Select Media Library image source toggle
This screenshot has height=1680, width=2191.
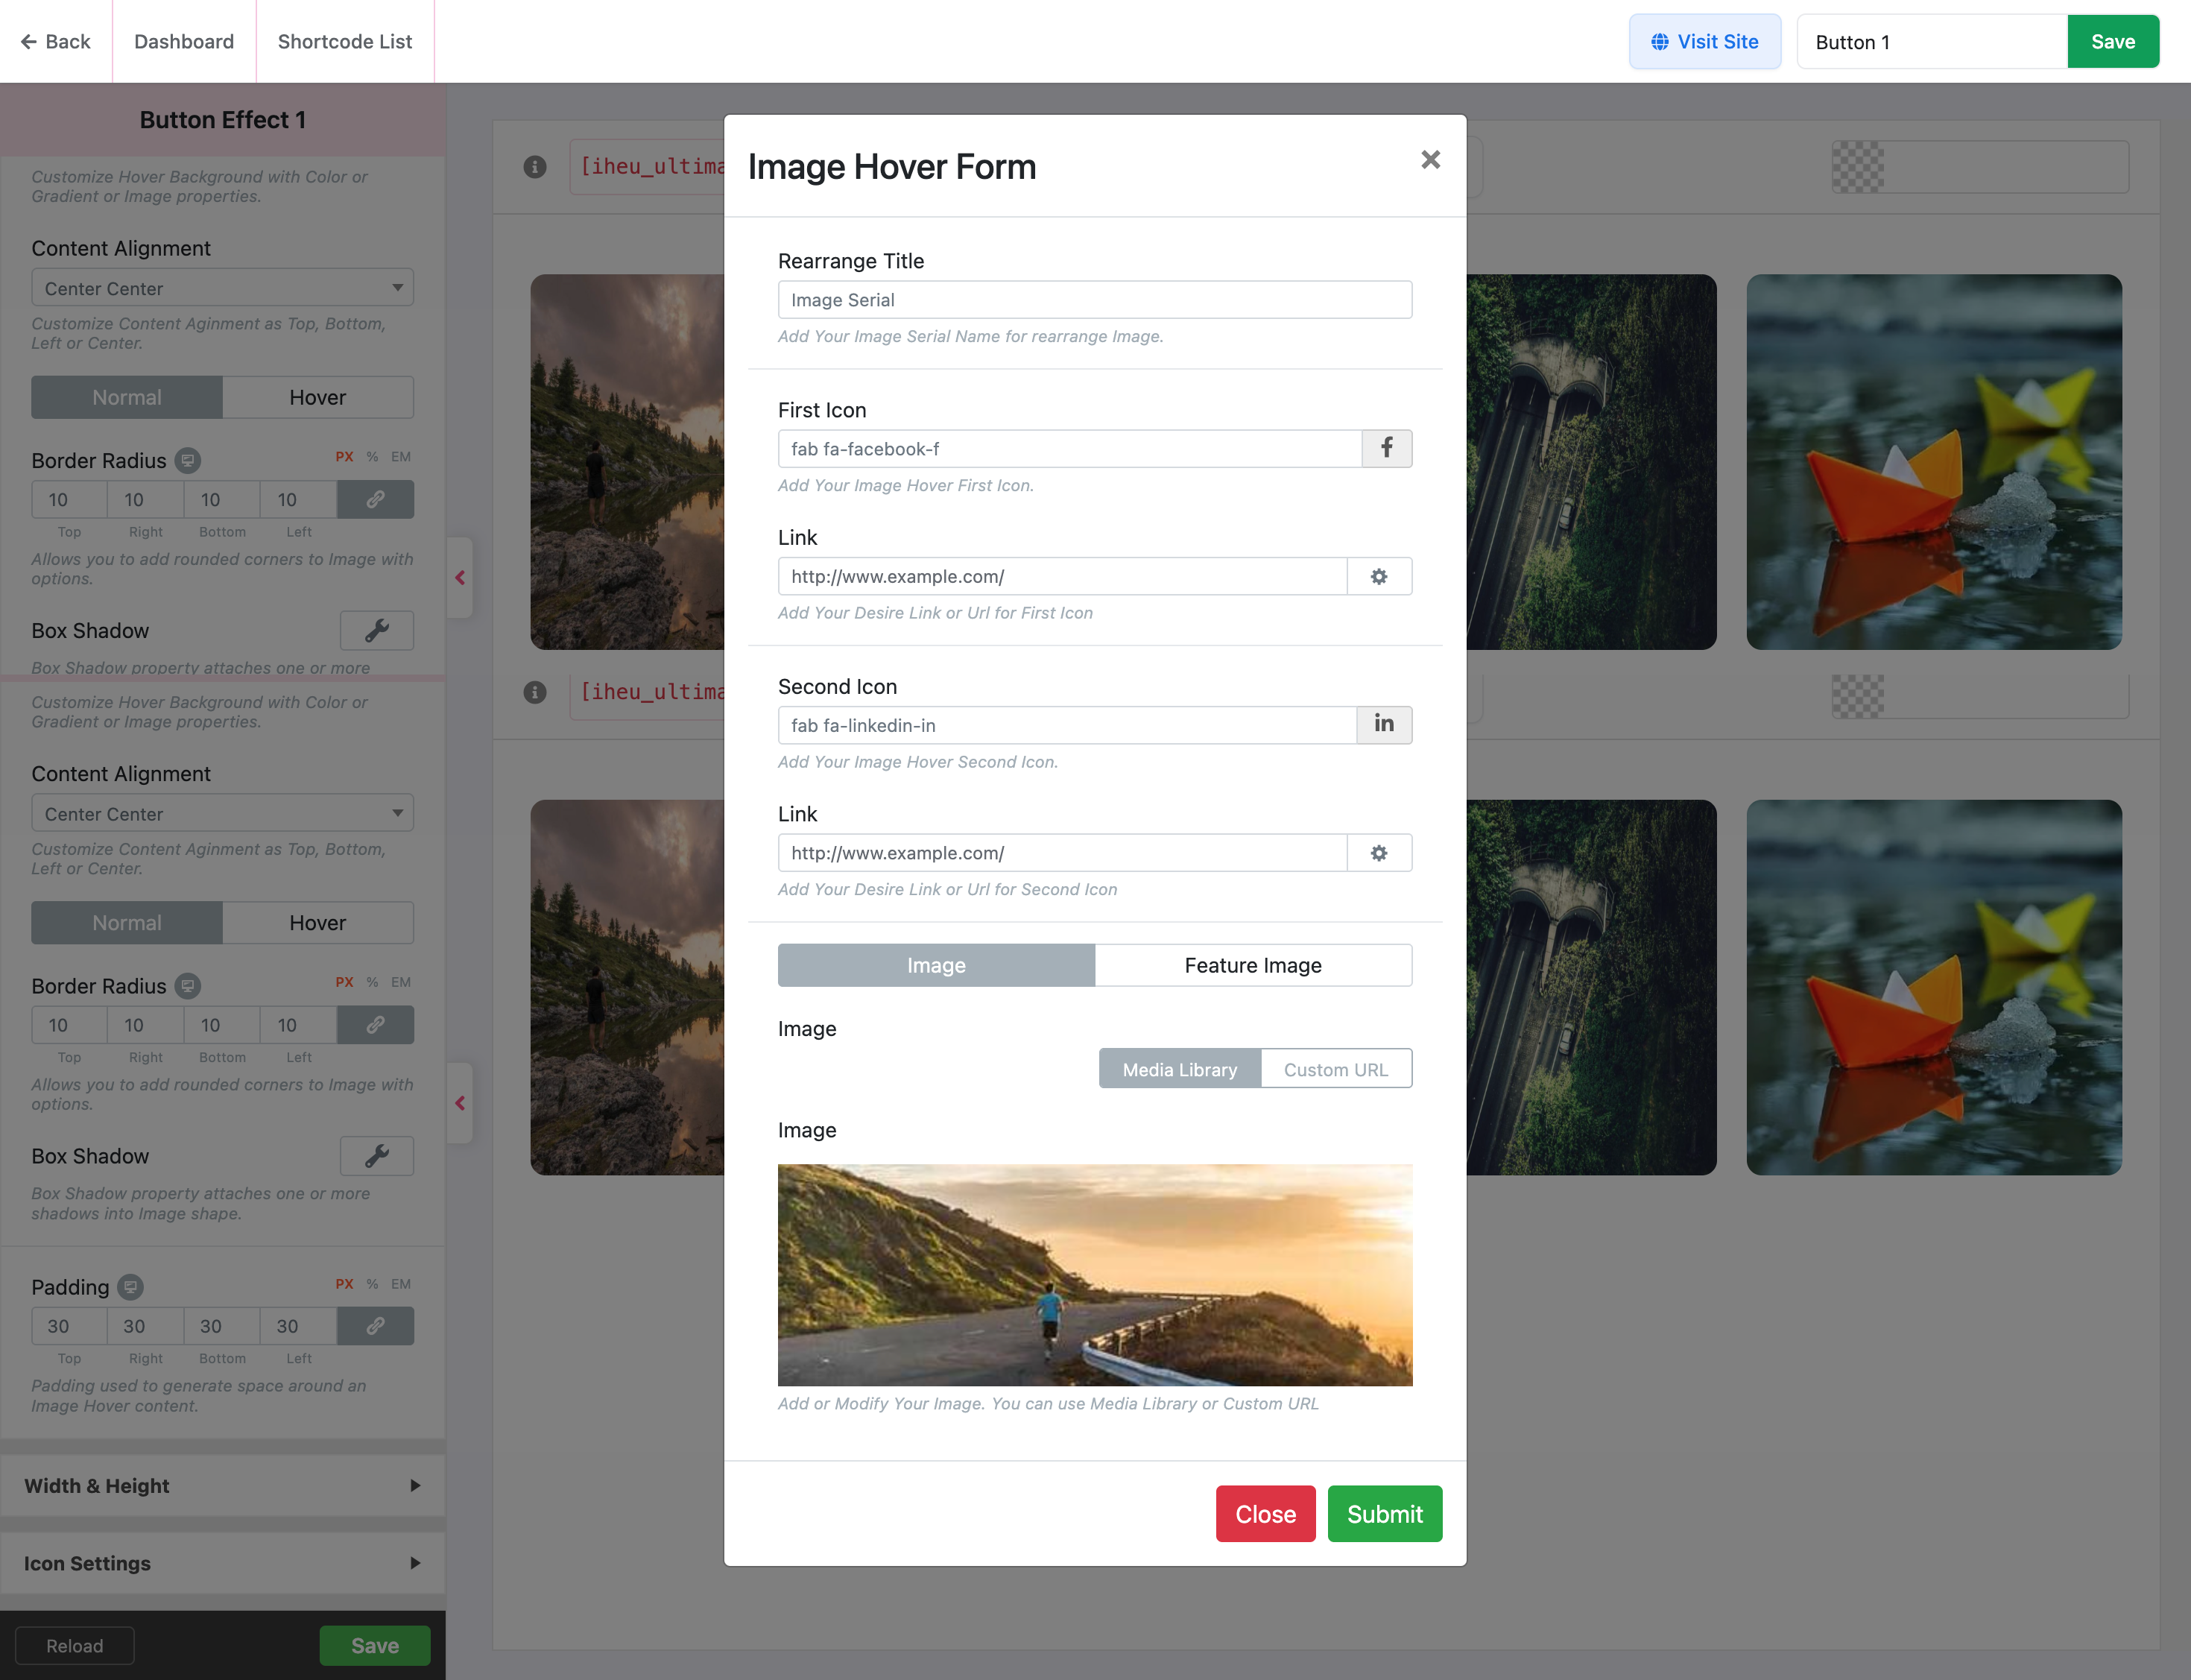(x=1179, y=1069)
